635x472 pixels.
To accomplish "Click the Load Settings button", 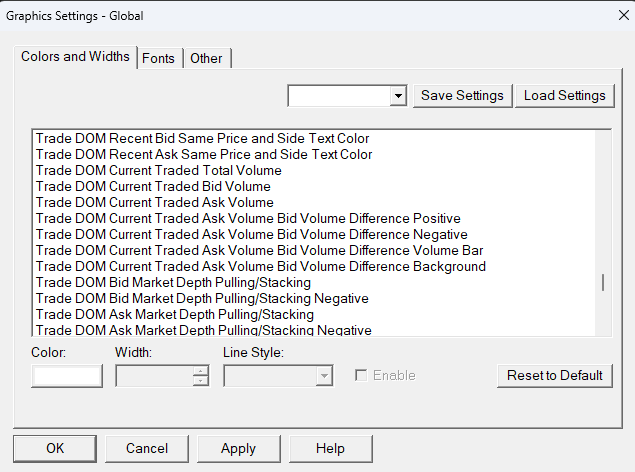I will [x=564, y=95].
